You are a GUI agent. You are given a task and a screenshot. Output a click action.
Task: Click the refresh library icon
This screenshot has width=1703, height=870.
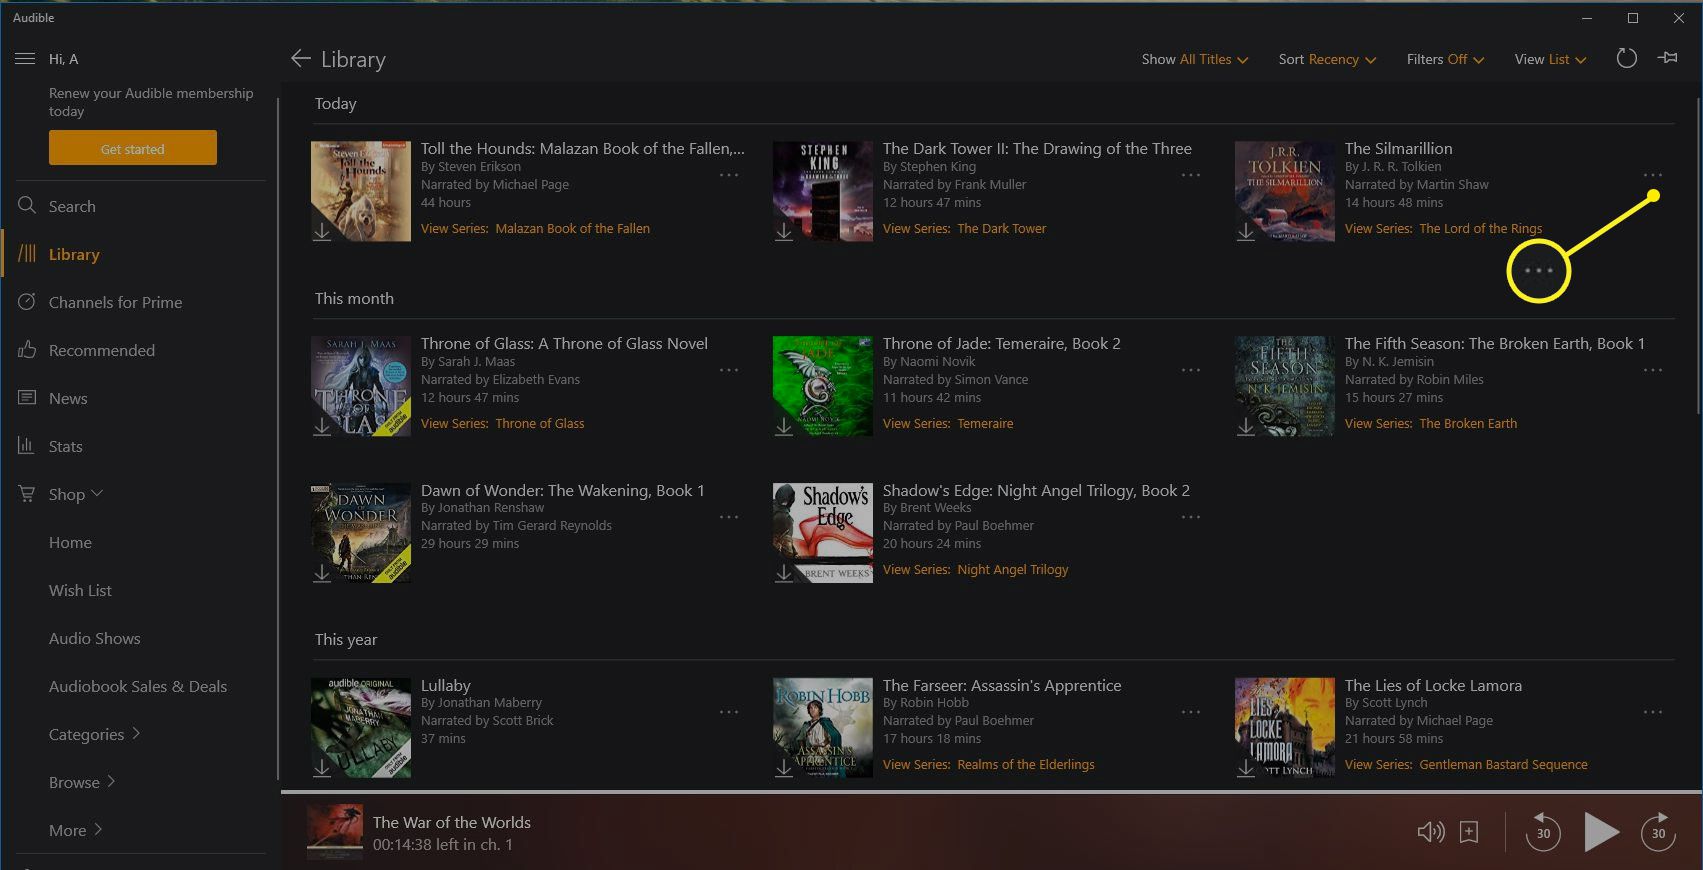coord(1627,59)
